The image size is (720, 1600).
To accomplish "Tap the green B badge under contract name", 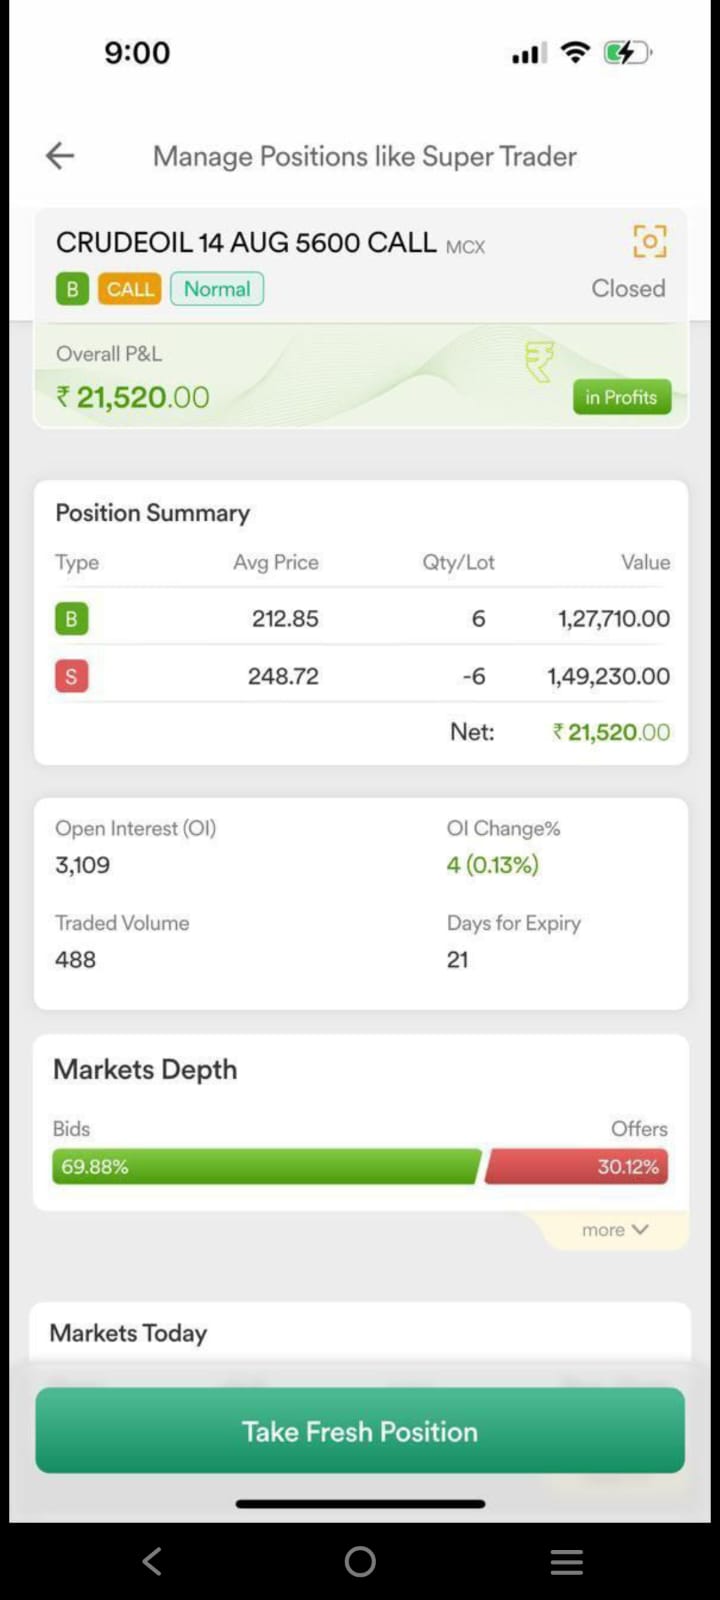I will tap(72, 289).
